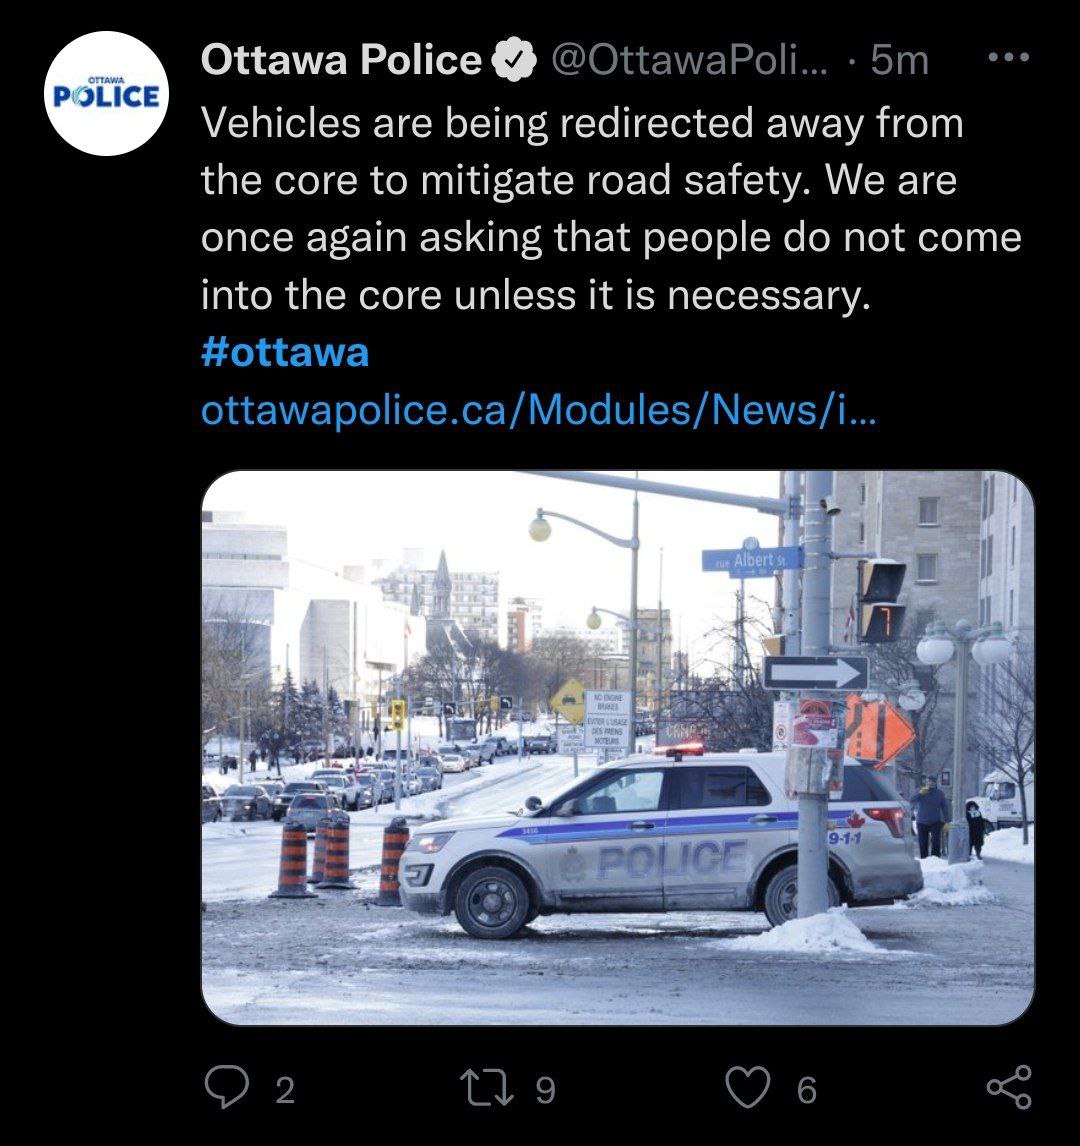Click the reply count number 2
The height and width of the screenshot is (1146, 1080).
point(285,1090)
